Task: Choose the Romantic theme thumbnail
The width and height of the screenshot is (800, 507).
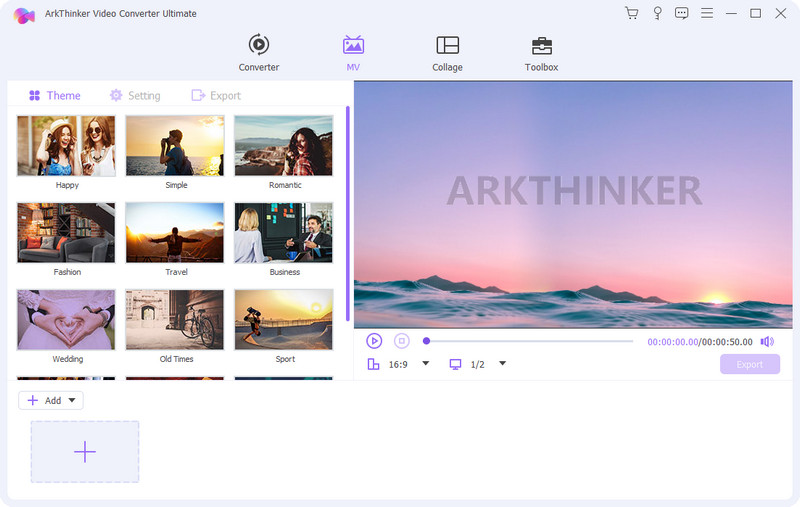Action: [284, 146]
